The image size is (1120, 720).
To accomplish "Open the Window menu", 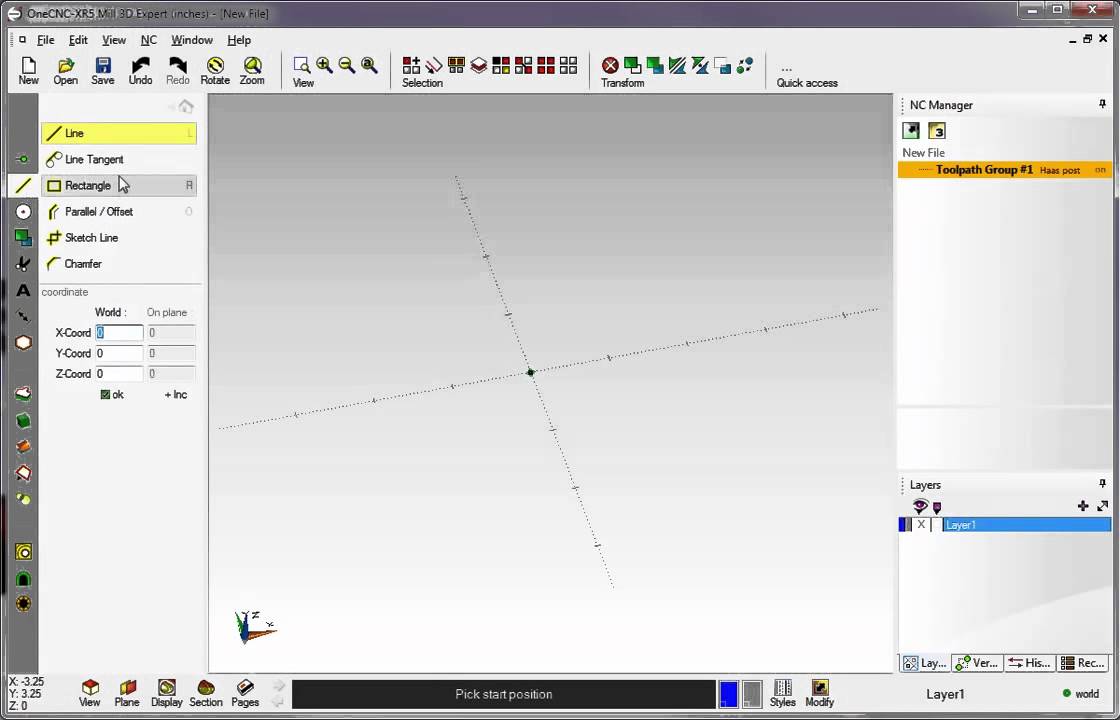I will [191, 40].
